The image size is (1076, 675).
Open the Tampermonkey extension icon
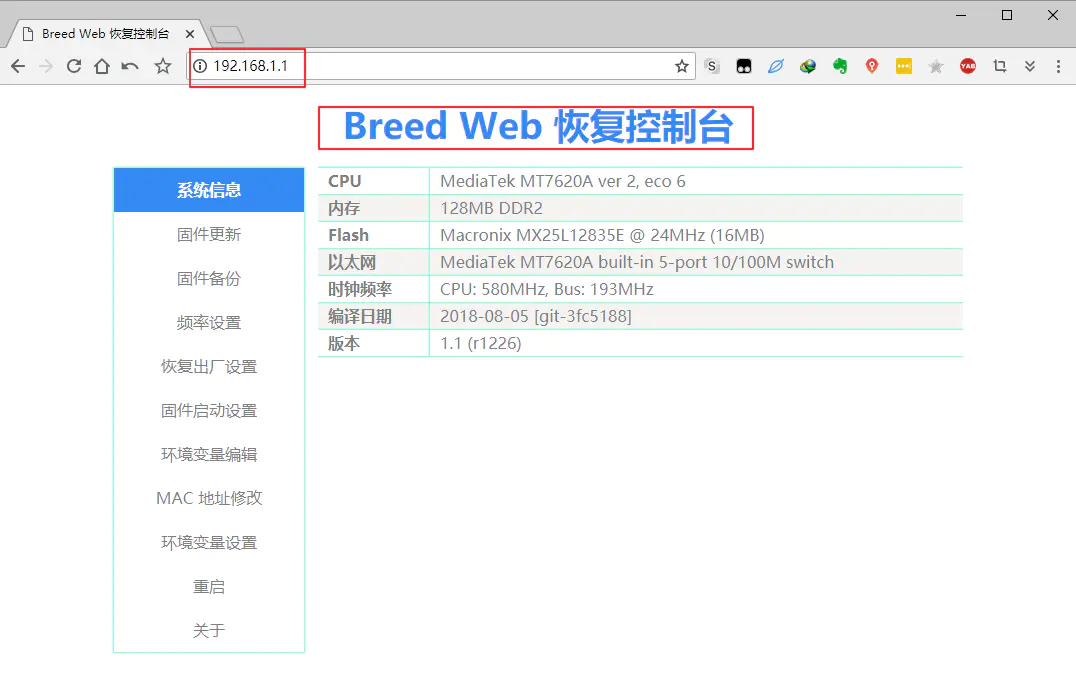(744, 66)
